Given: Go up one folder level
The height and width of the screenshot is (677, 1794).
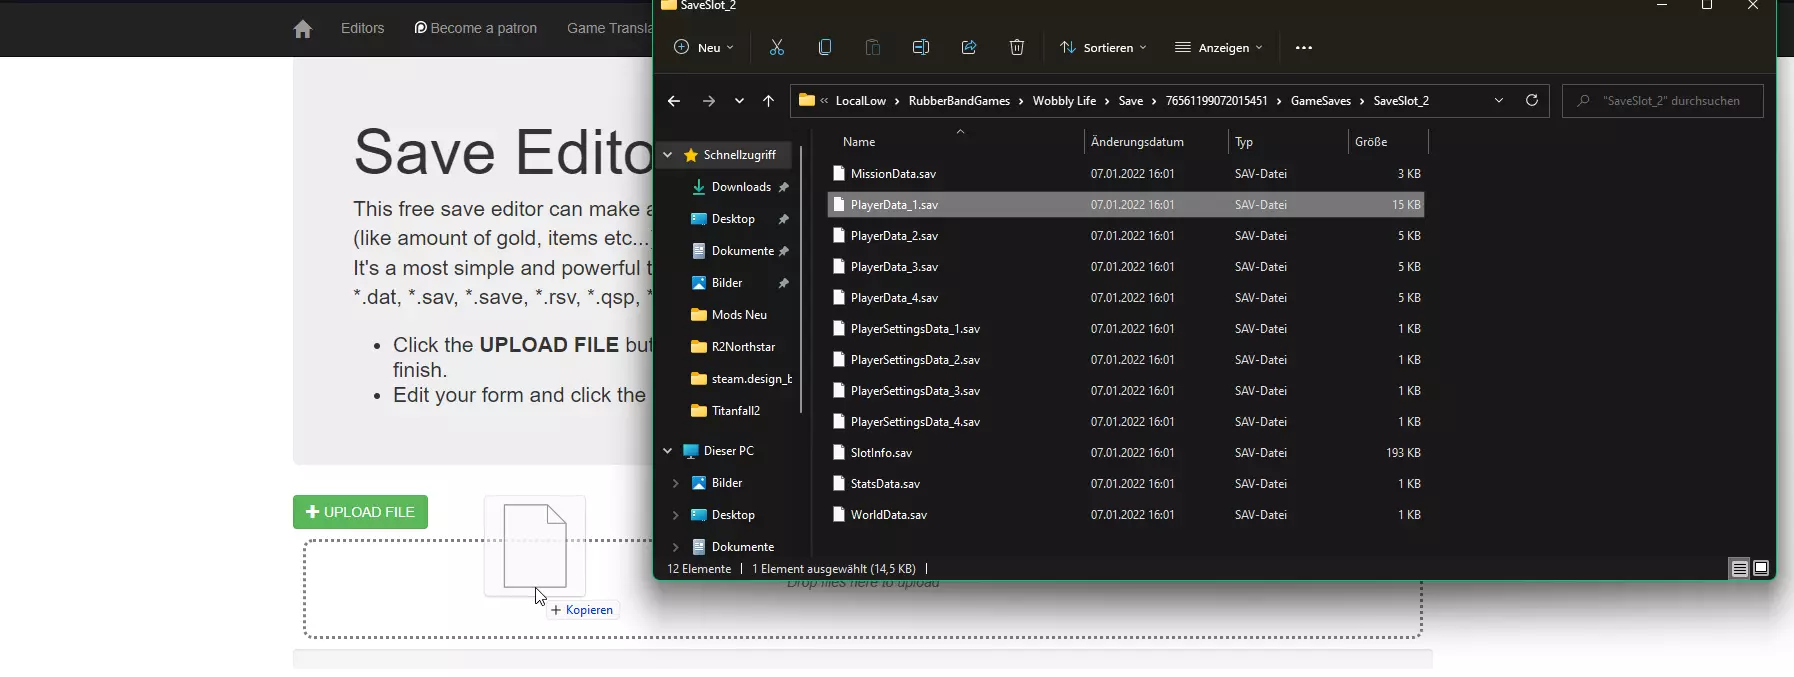Looking at the screenshot, I should coord(768,101).
